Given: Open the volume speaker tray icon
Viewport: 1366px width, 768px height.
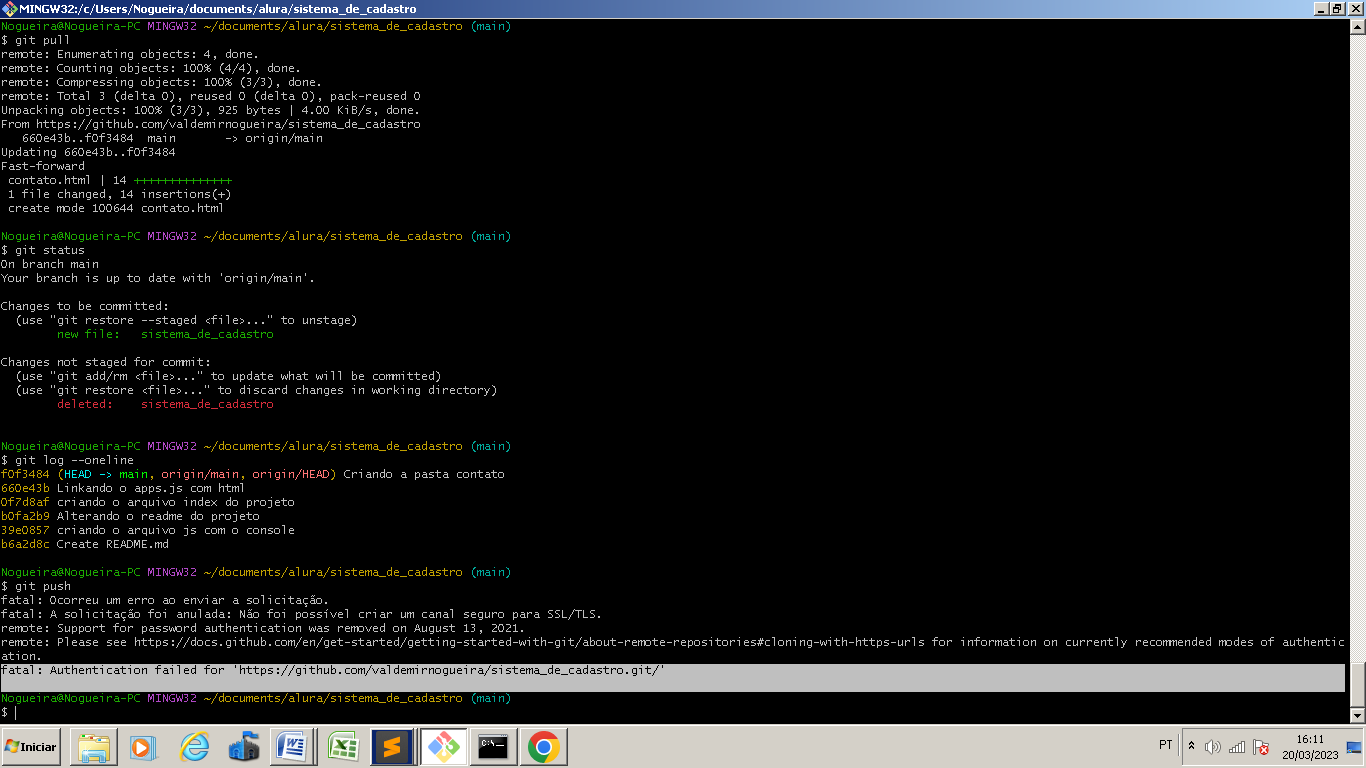Looking at the screenshot, I should coord(1213,747).
